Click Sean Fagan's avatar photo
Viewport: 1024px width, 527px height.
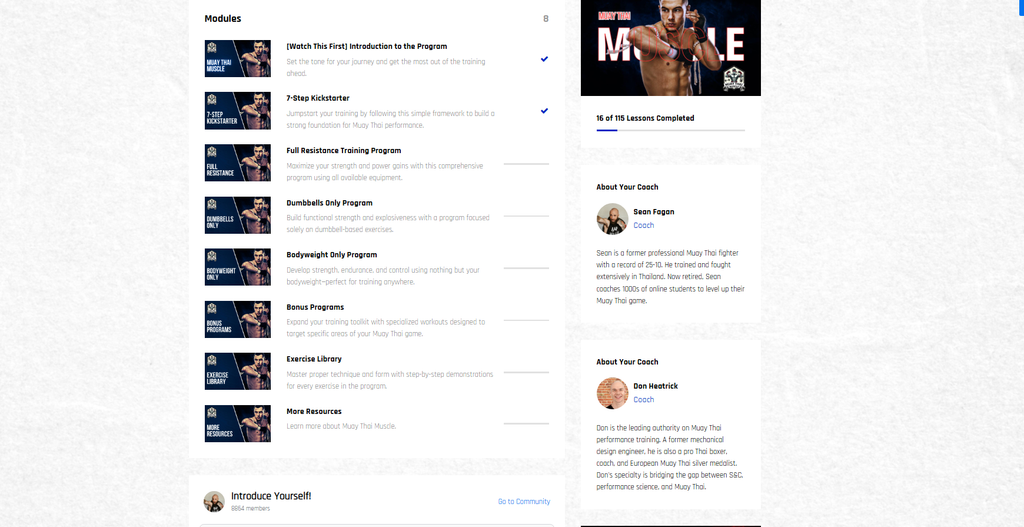point(613,219)
